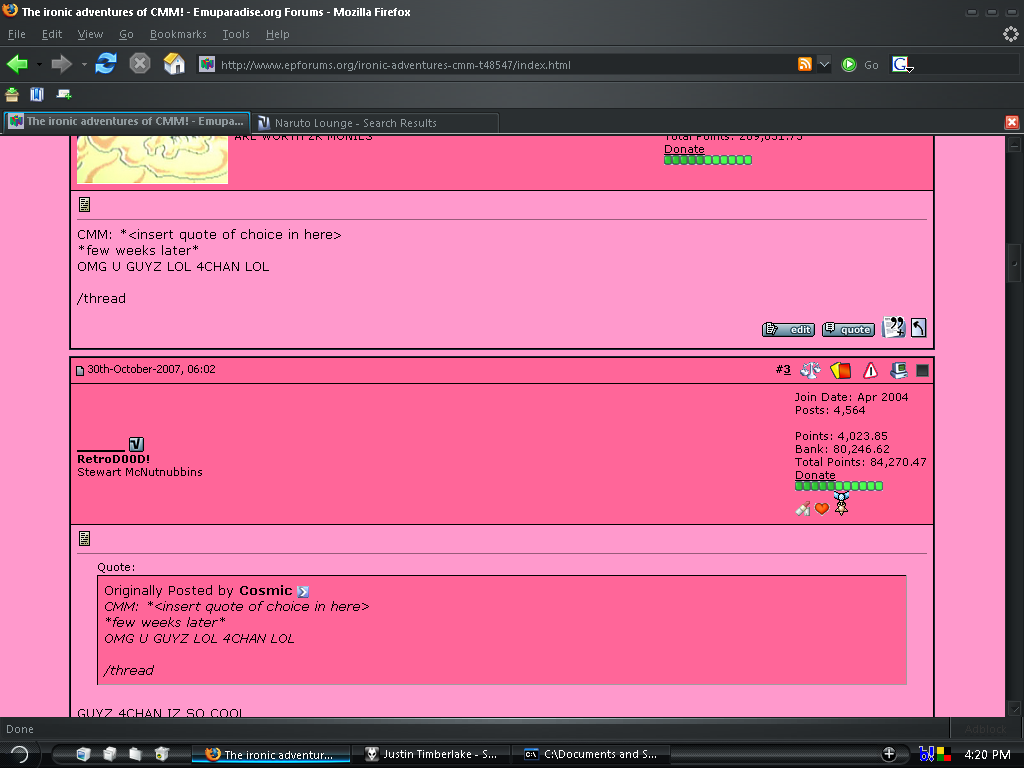Click the post number #3 link

(x=783, y=370)
